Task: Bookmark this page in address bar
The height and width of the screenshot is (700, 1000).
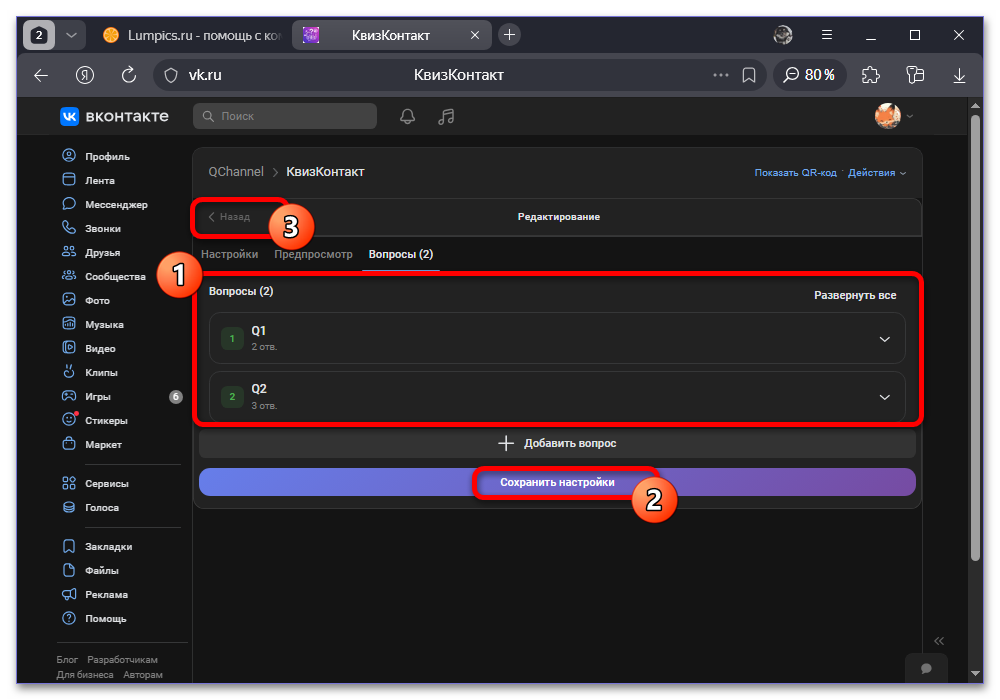Action: pos(749,75)
